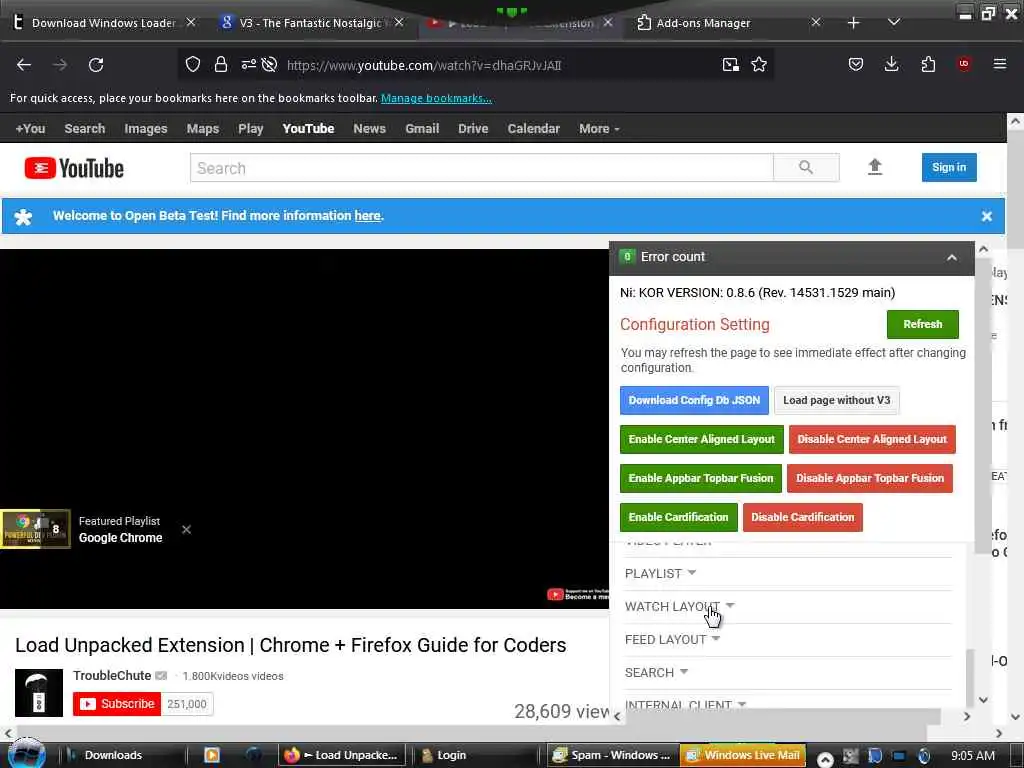This screenshot has height=768, width=1024.
Task: Expand the WATCH LAYOUT settings section
Action: tap(679, 607)
